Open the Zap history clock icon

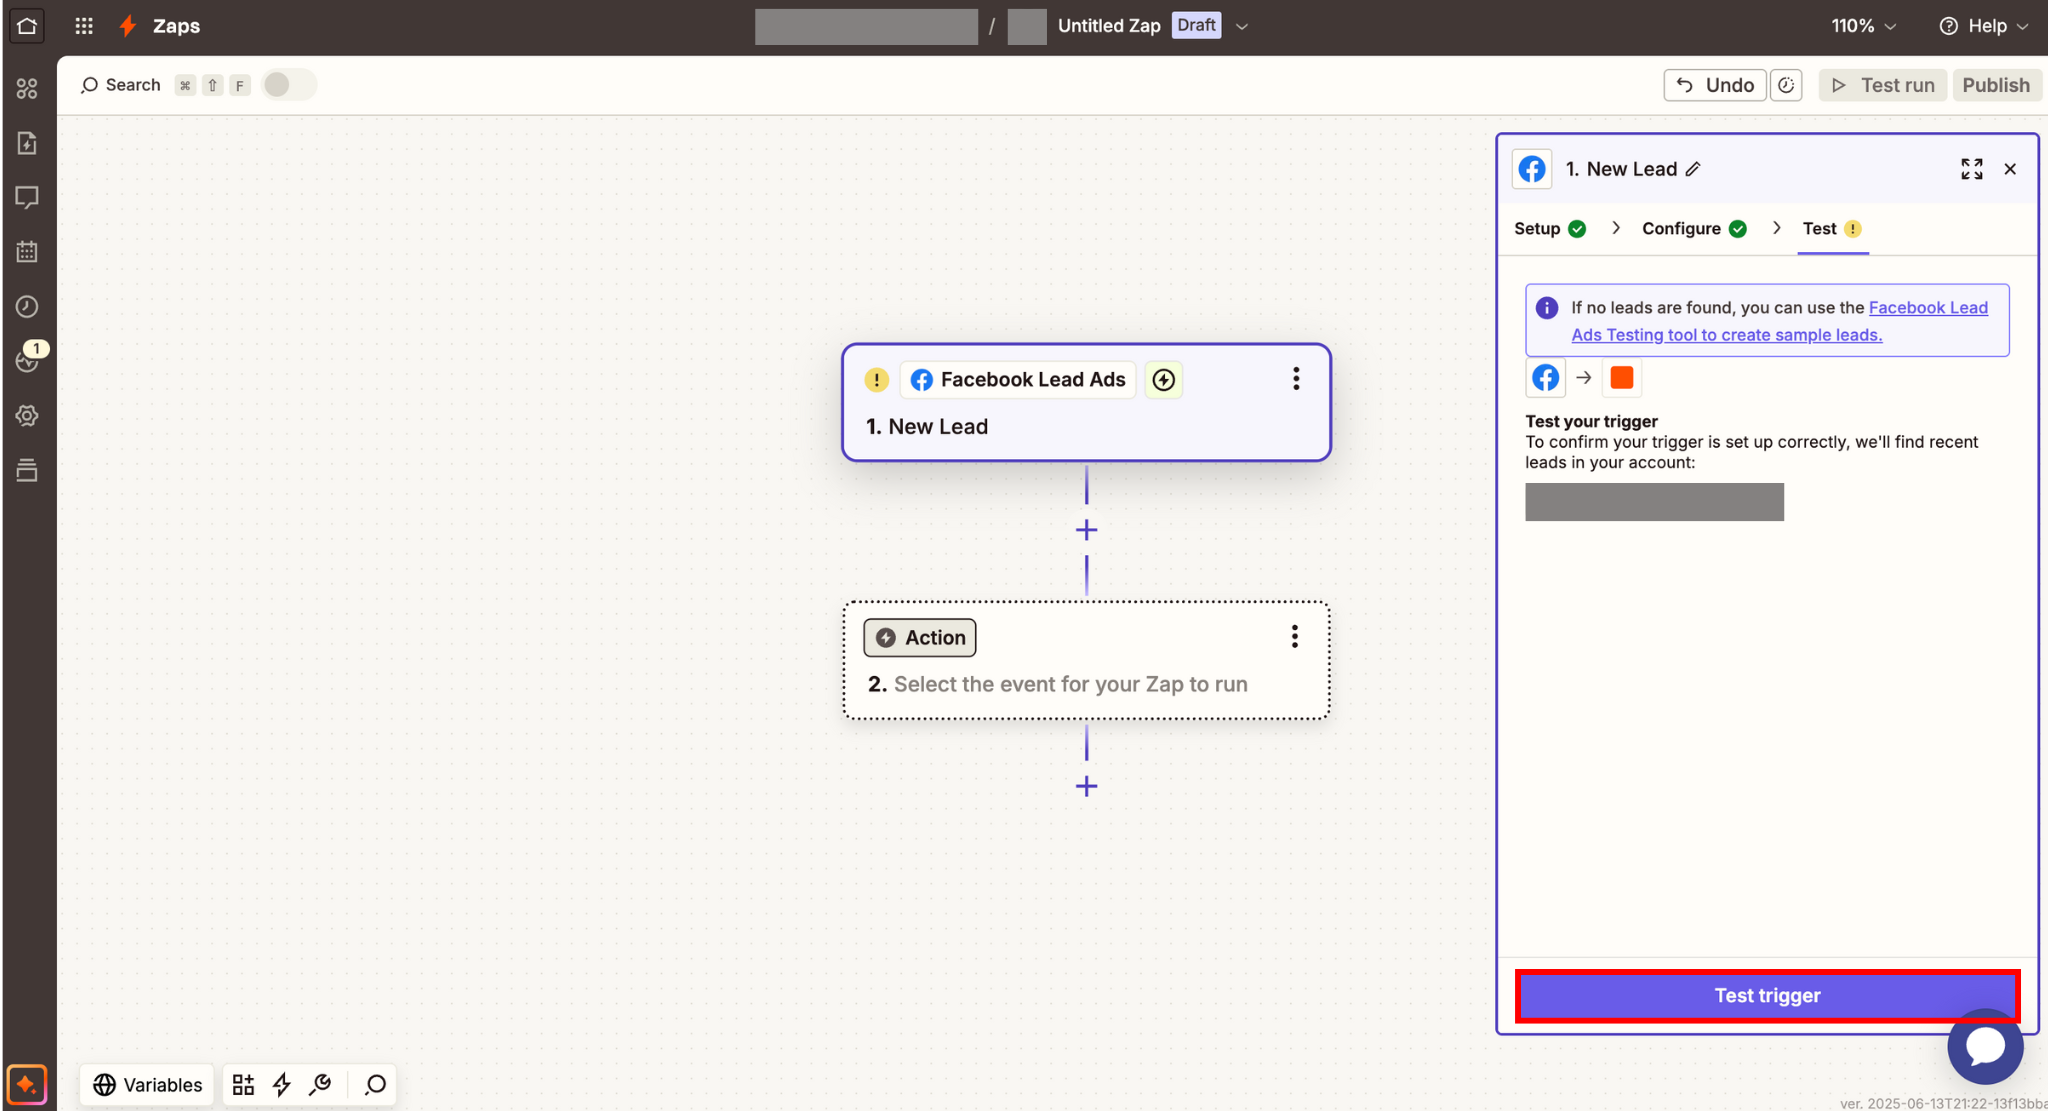27,306
